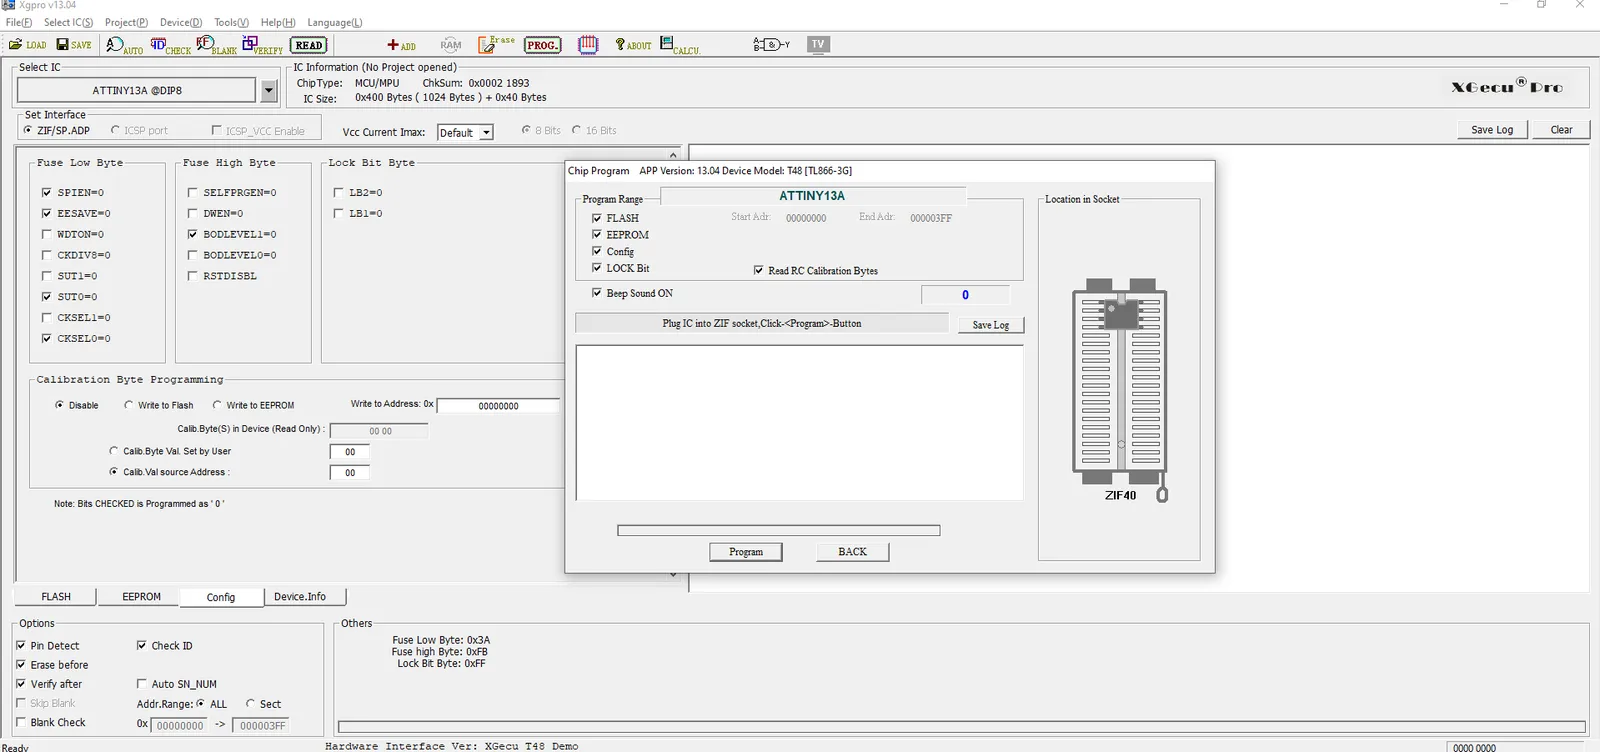
Task: Click the READ toolbar button
Action: tap(309, 45)
